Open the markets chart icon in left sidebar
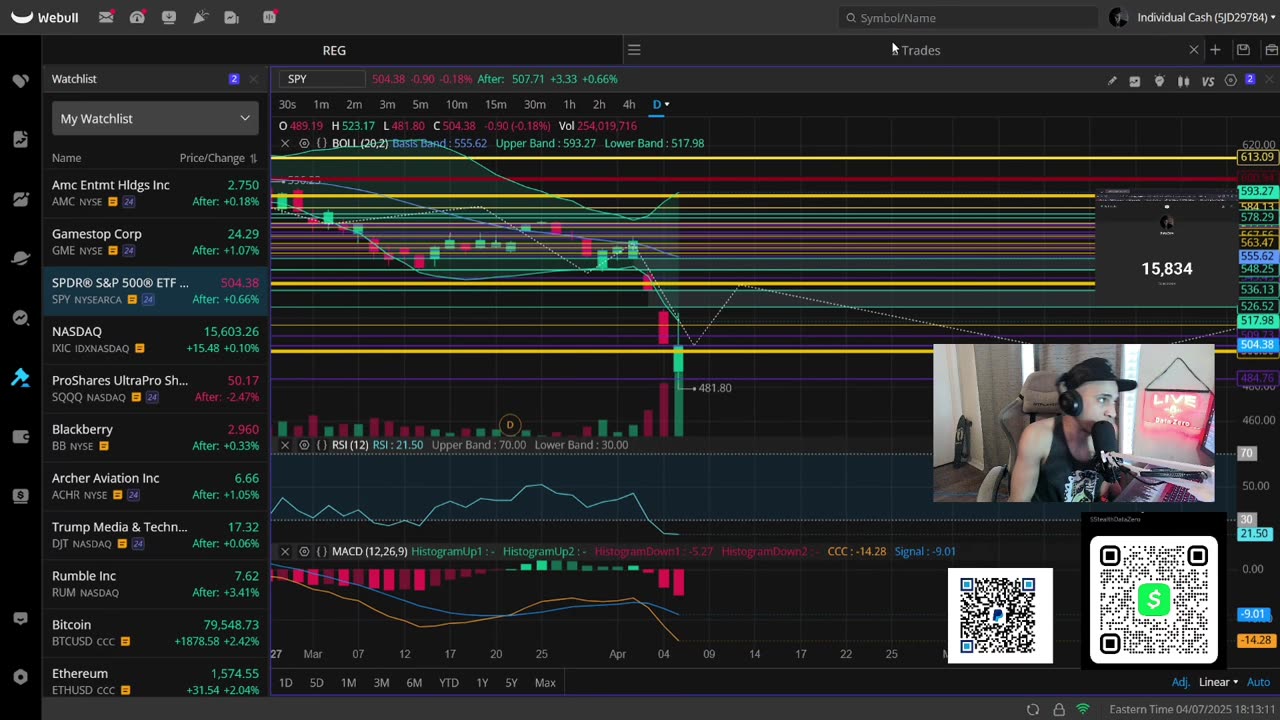 coord(20,199)
